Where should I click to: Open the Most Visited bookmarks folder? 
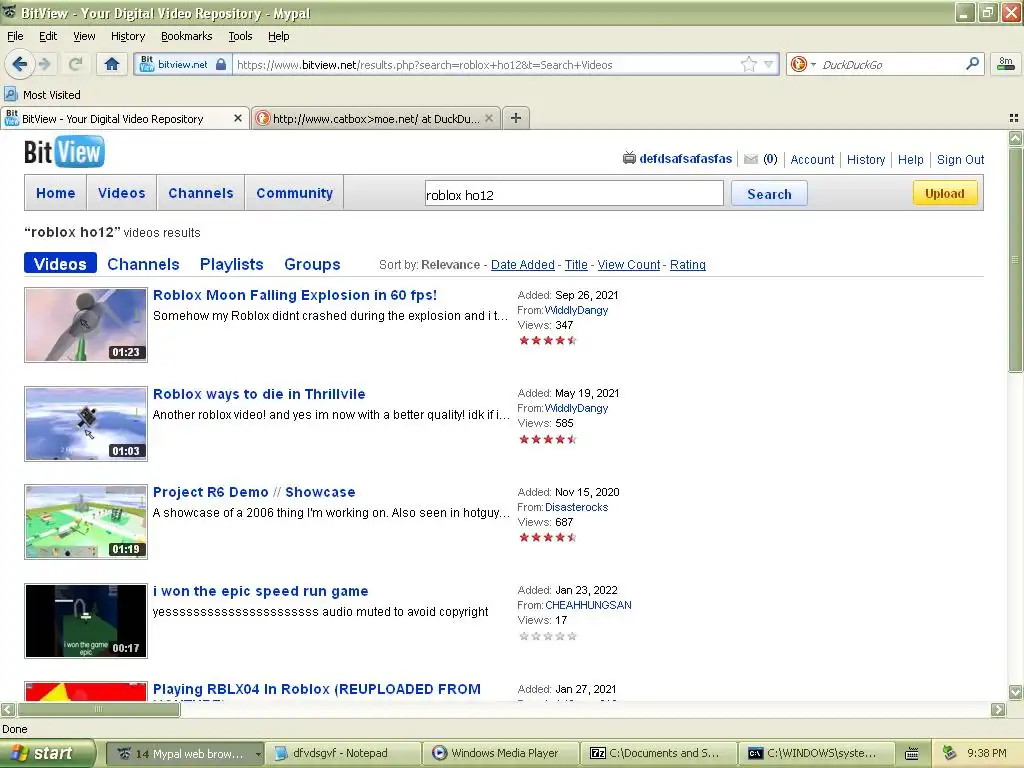[x=43, y=95]
